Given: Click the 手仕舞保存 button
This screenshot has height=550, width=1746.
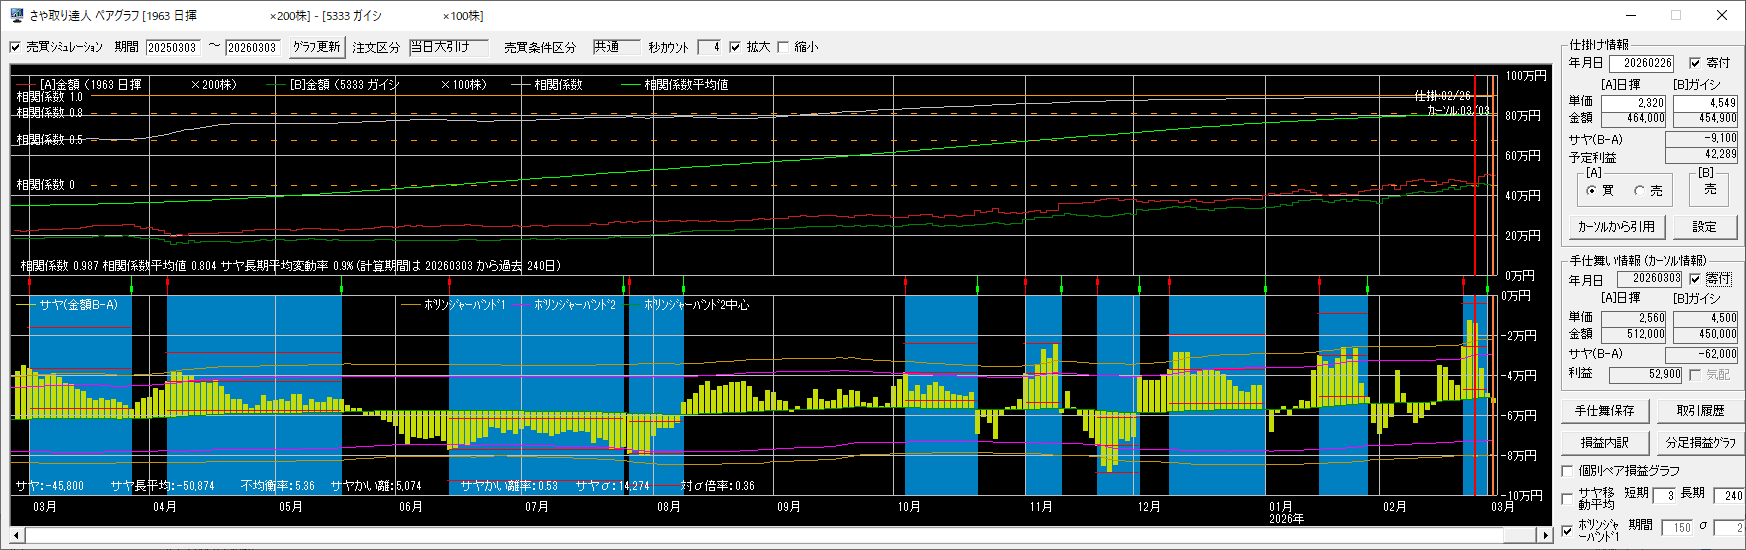Looking at the screenshot, I should click(x=1604, y=411).
